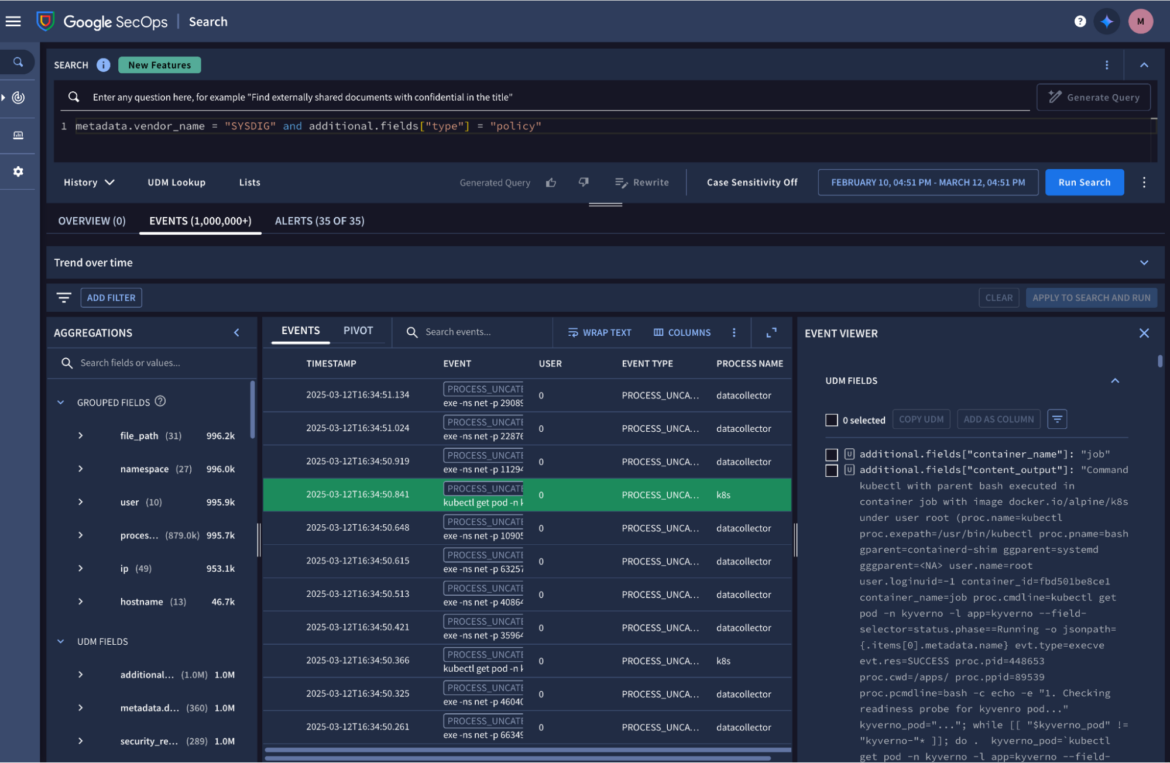Click the Event Viewer vertical scrollbar
The image size is (1170, 763).
tap(1160, 361)
